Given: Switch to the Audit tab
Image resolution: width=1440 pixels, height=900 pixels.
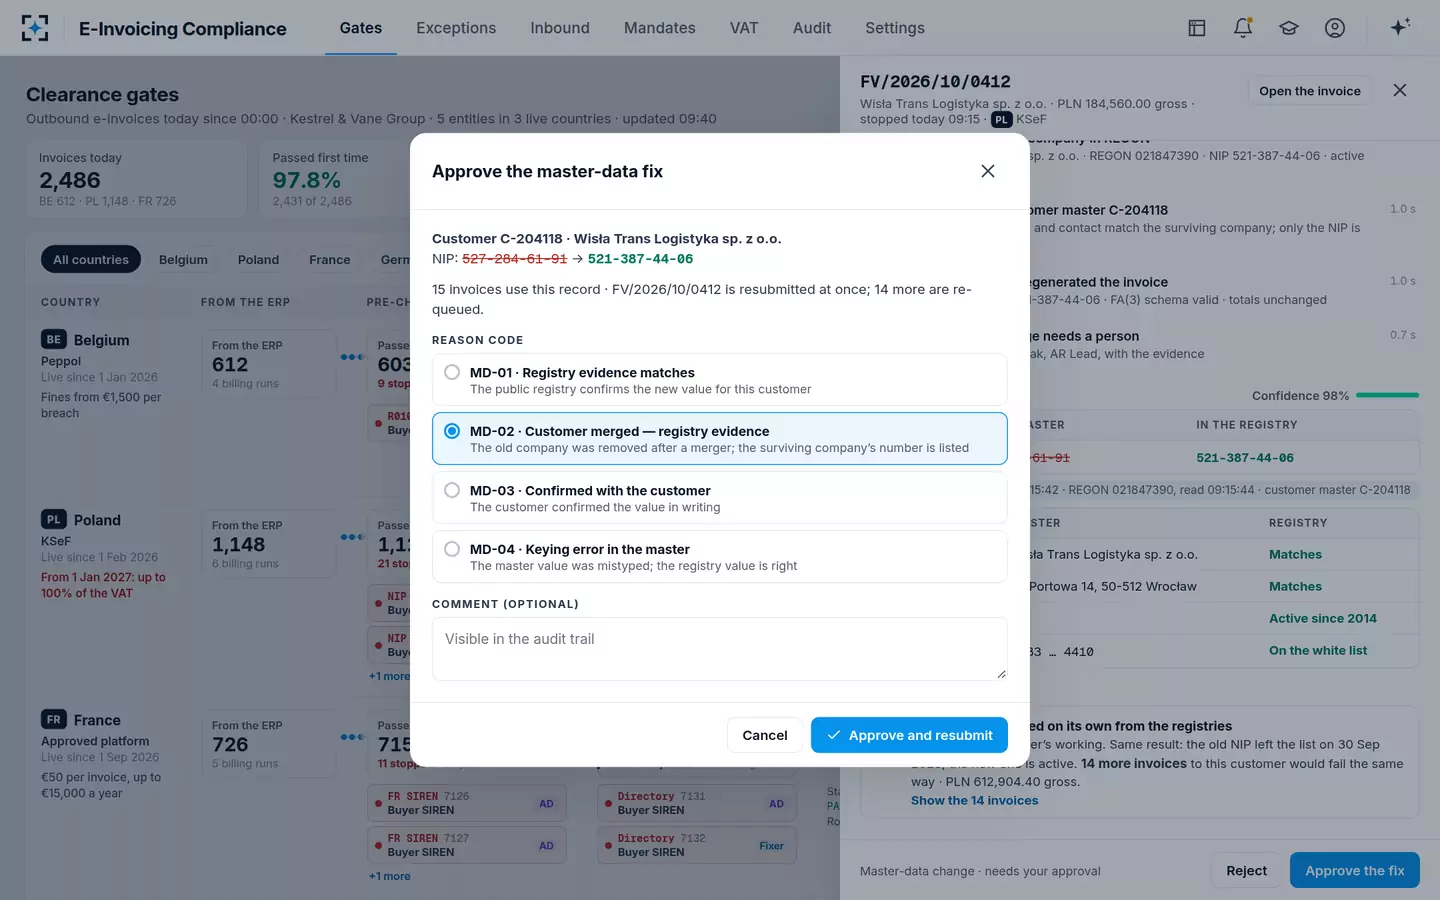Looking at the screenshot, I should 812,28.
